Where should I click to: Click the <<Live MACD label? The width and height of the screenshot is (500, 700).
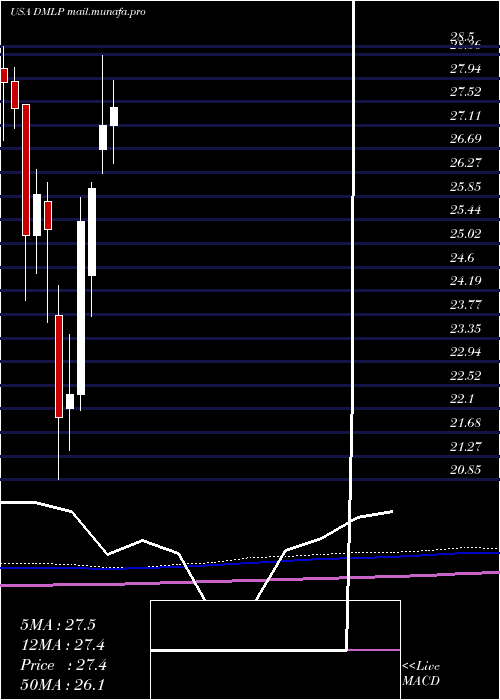(x=421, y=674)
